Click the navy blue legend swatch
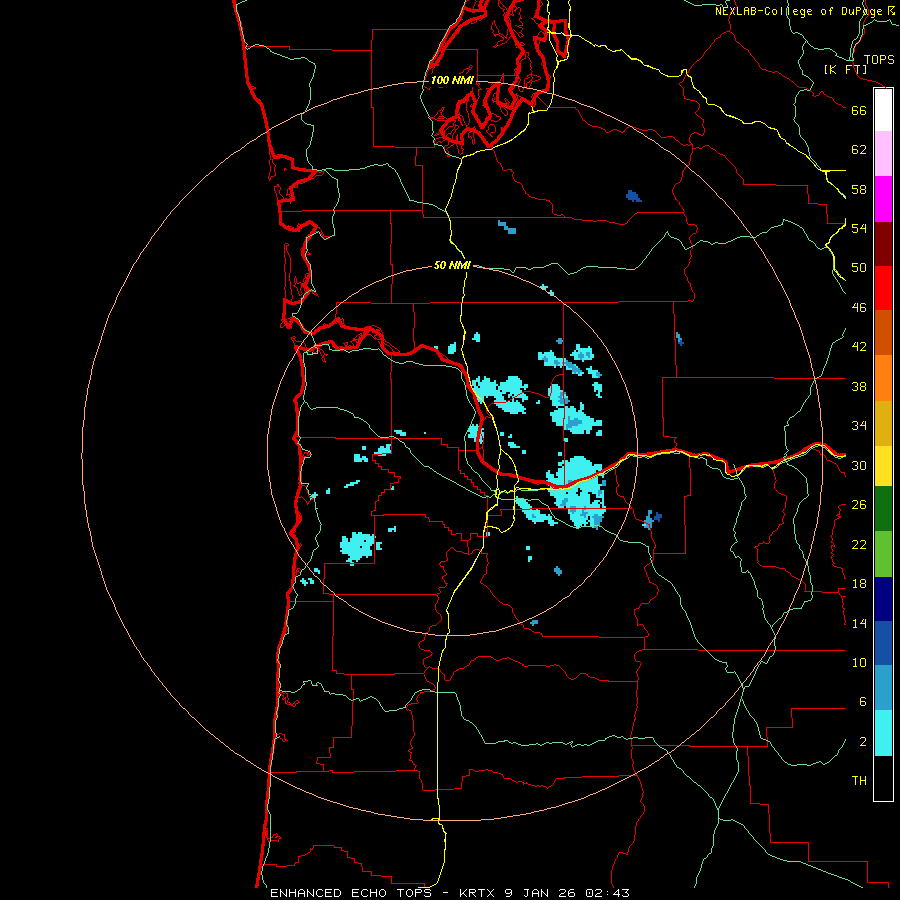Image resolution: width=900 pixels, height=900 pixels. (883, 599)
